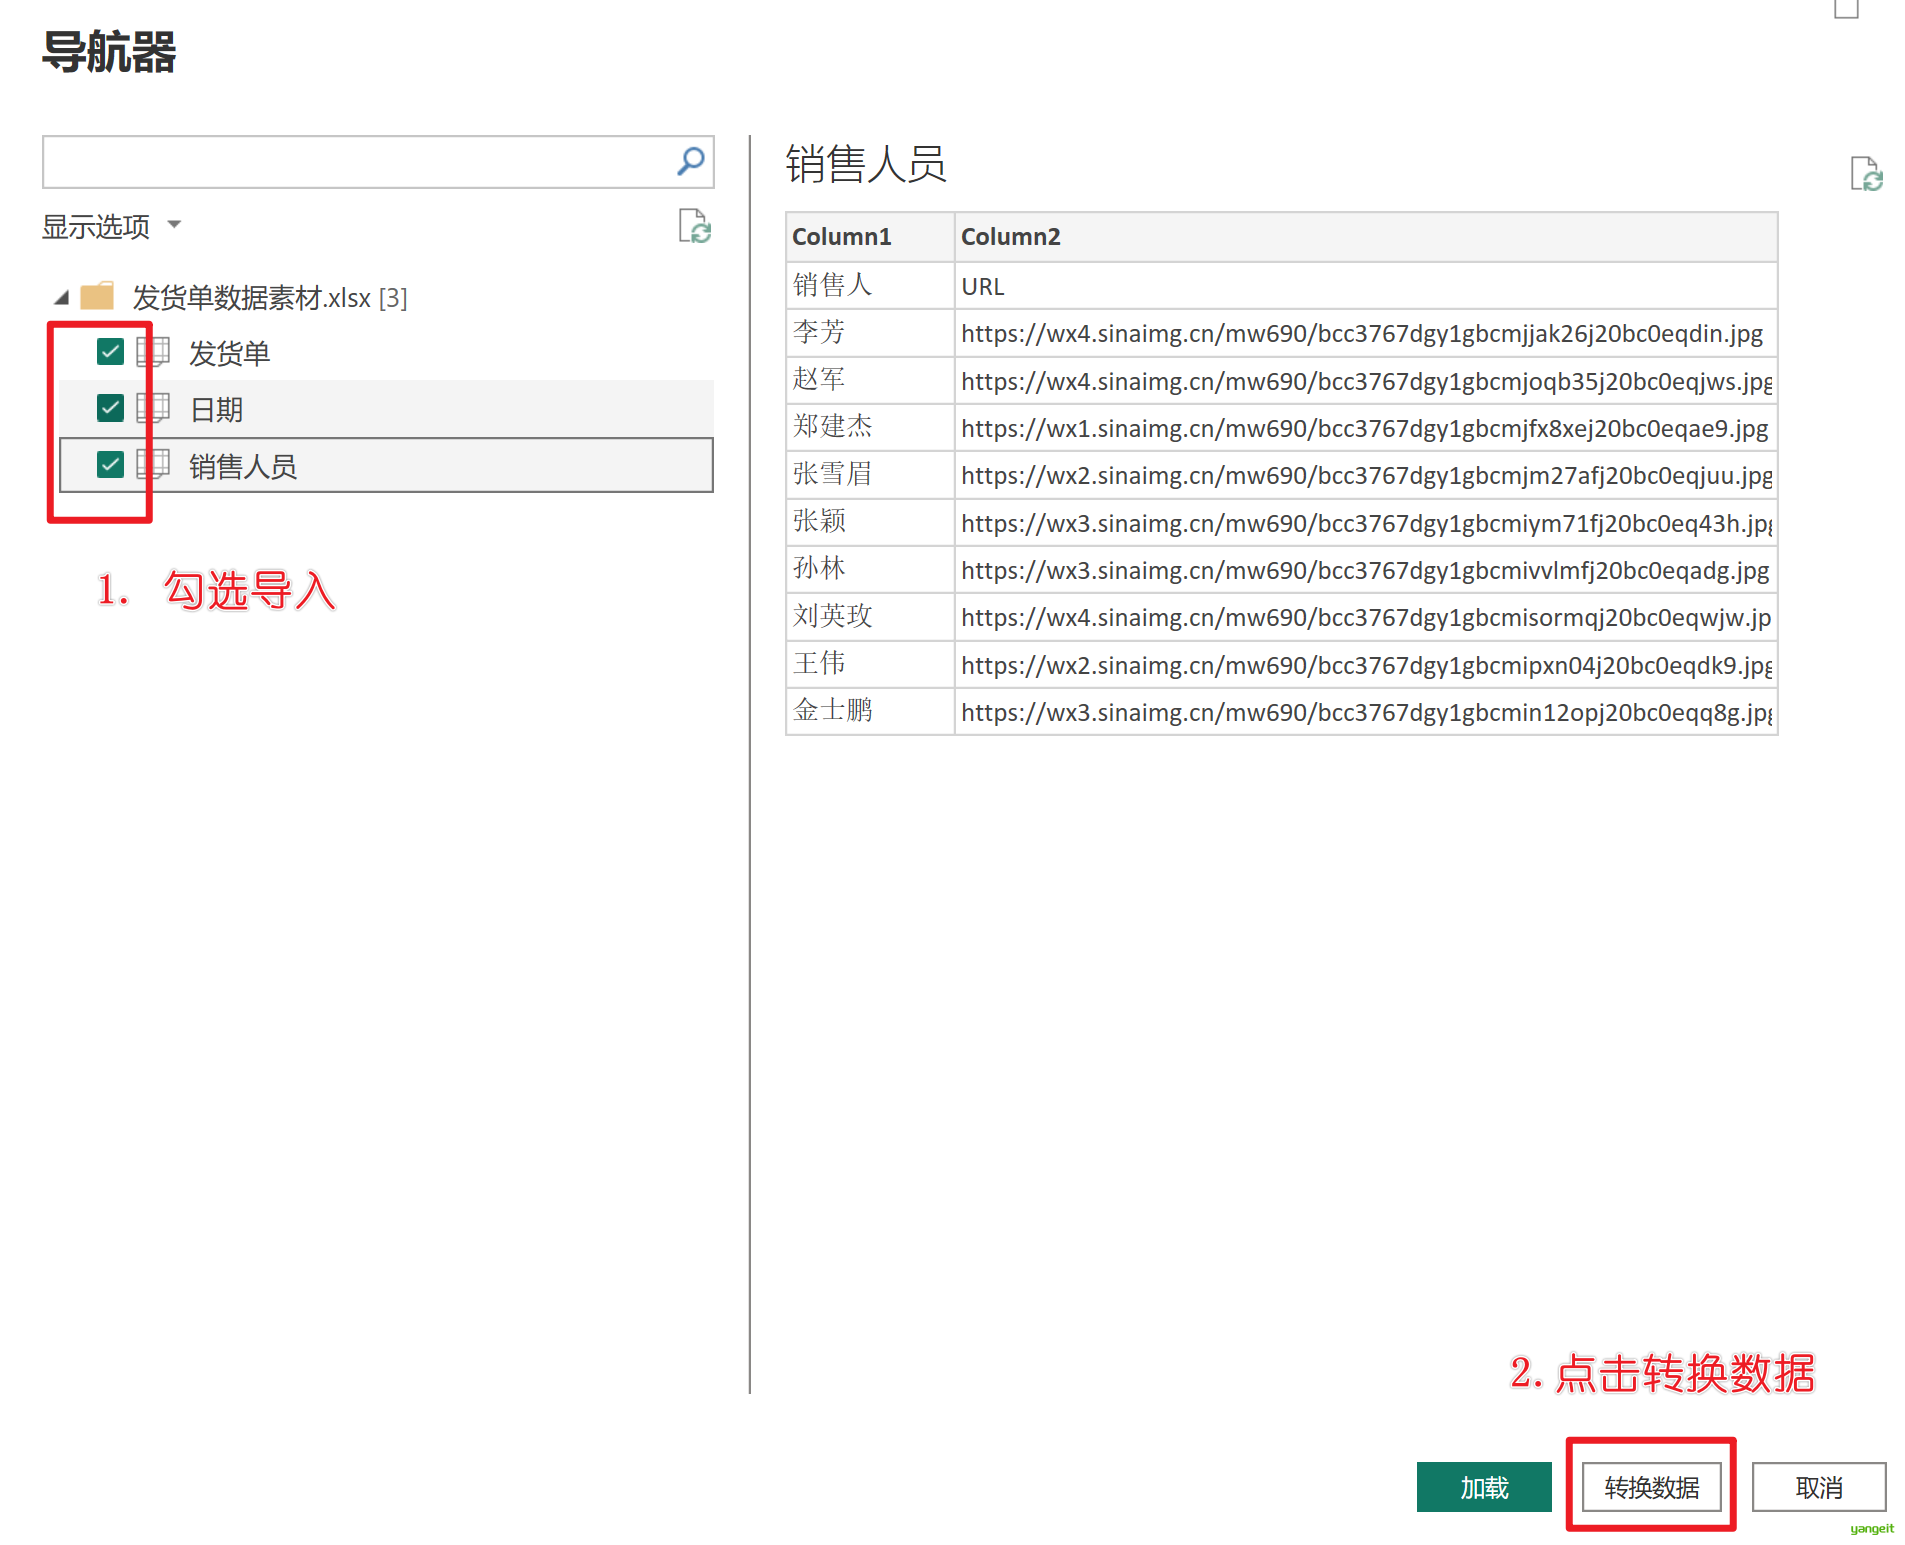Toggle the 日期 checkbox
The width and height of the screenshot is (1905, 1545).
(110, 408)
